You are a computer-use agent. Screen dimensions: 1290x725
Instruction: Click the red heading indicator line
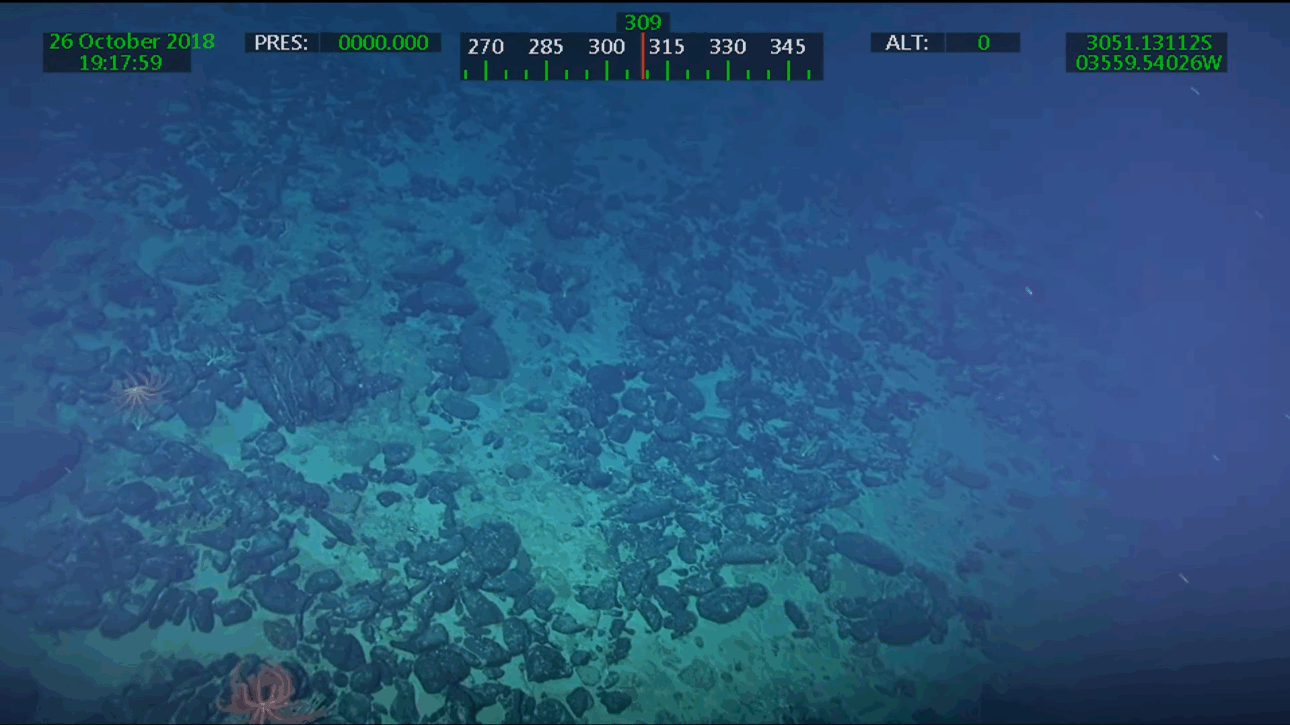[642, 56]
